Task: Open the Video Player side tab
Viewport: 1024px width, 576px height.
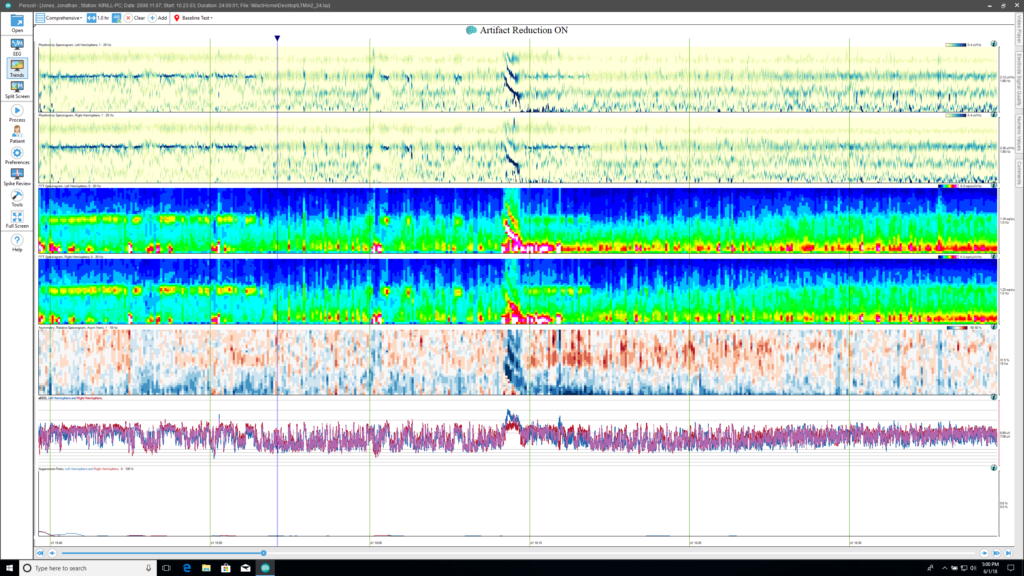Action: (1018, 30)
